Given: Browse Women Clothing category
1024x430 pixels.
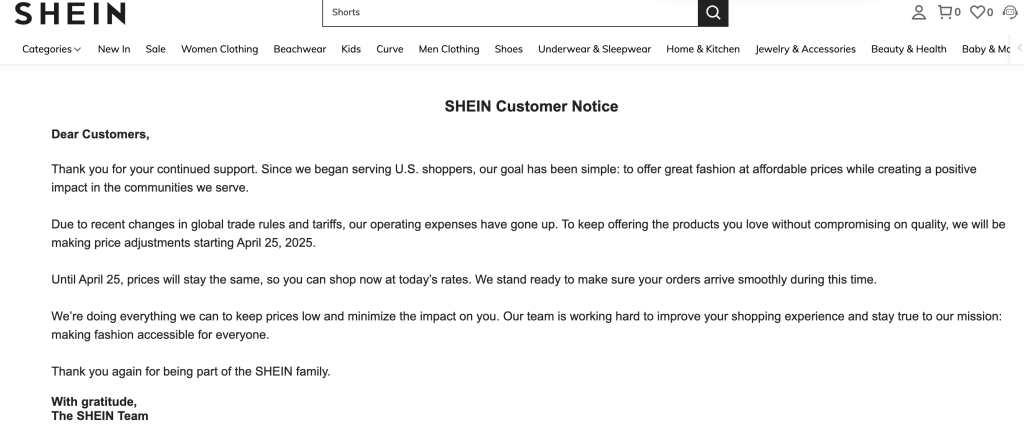Looking at the screenshot, I should point(219,49).
